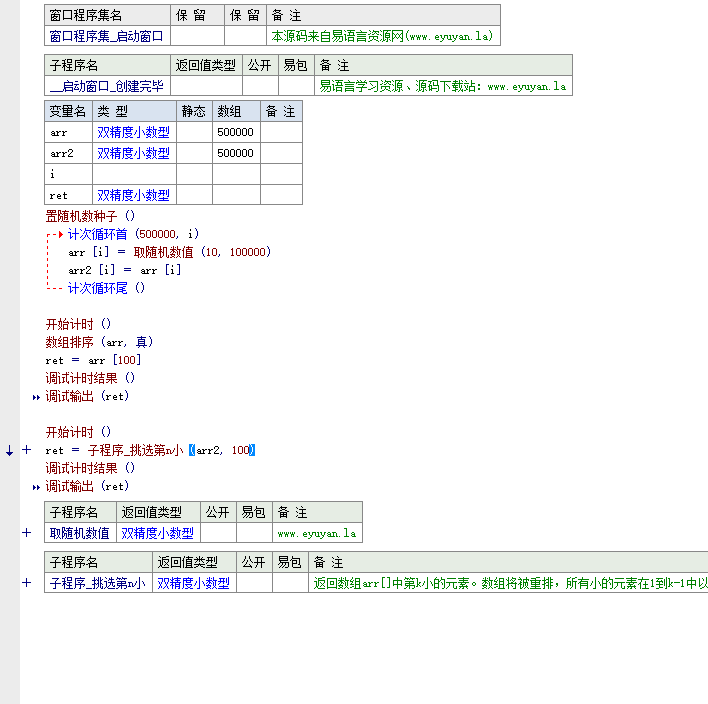Toggle 公开 cell for _启动窗口_创建完毕 subroutine

259,86
